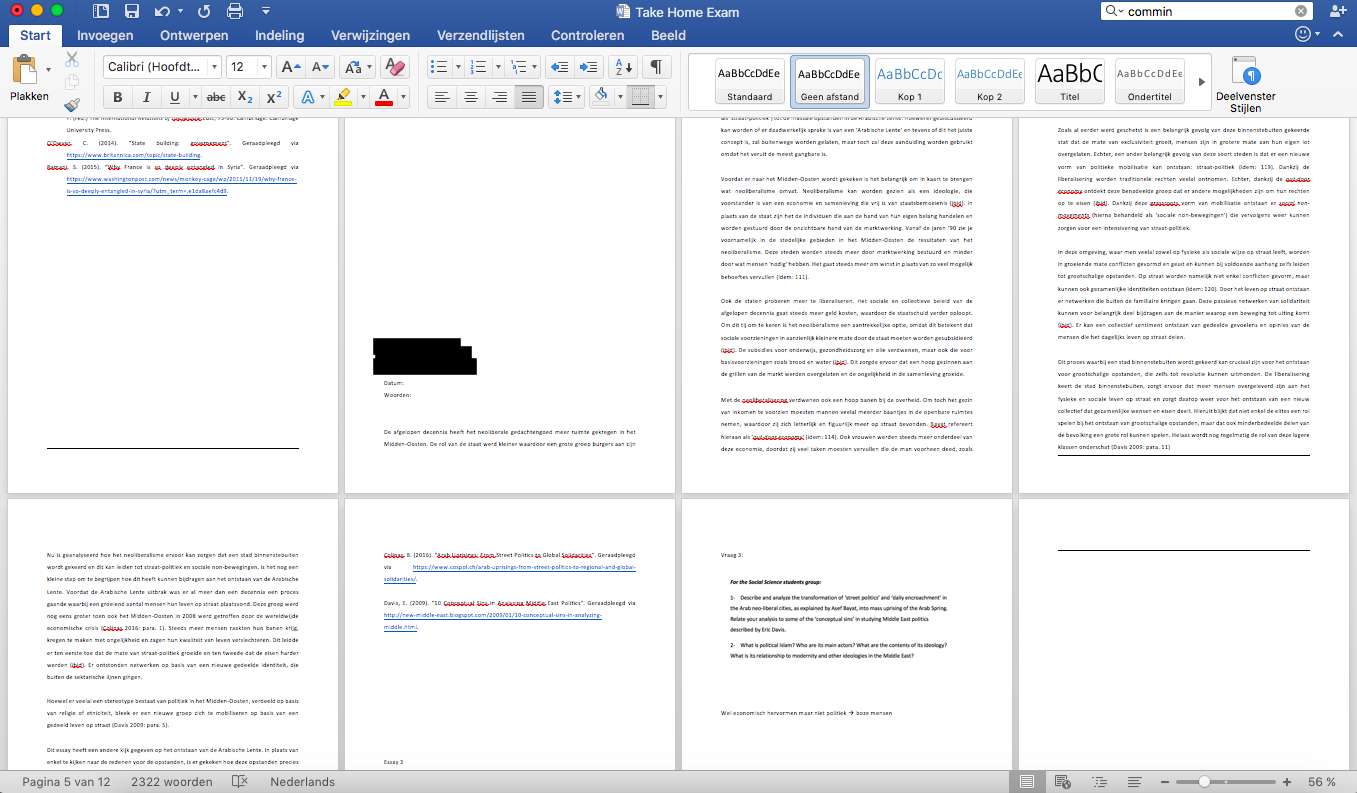Viewport: 1357px width, 793px height.
Task: Open the Indeling tab
Action: (x=279, y=35)
